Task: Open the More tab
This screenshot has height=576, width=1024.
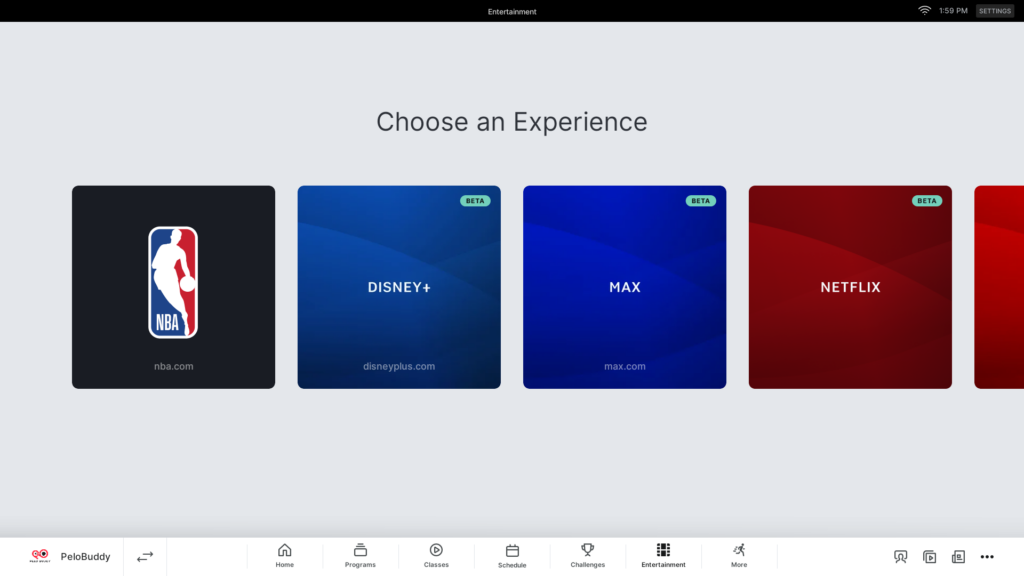Action: tap(739, 556)
